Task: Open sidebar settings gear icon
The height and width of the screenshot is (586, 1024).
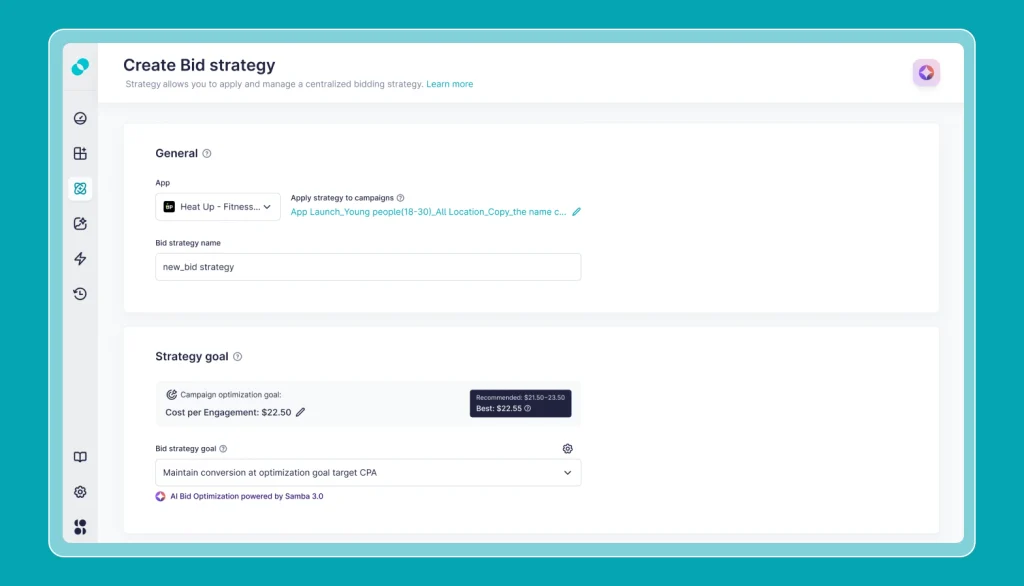Action: (80, 492)
